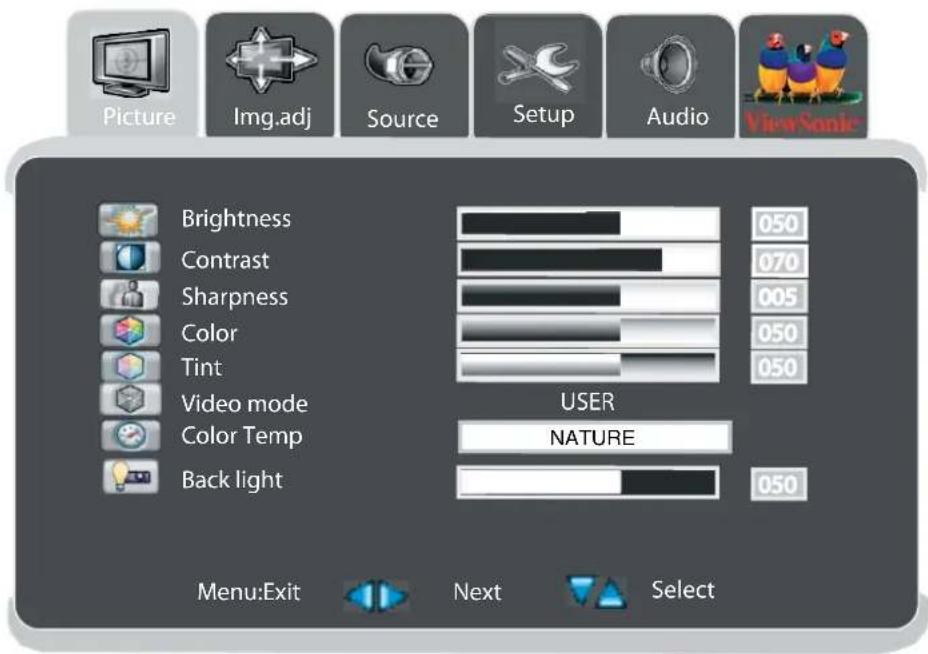Click the Brightness value box 050
The image size is (928, 654).
click(779, 224)
